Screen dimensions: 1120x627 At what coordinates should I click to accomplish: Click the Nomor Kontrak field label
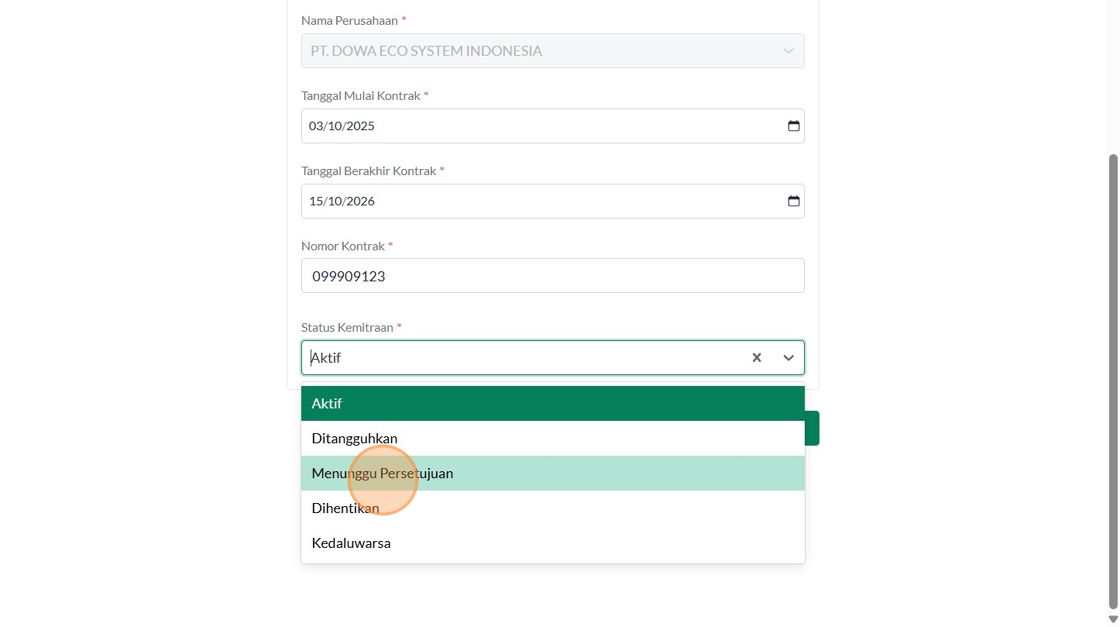343,246
